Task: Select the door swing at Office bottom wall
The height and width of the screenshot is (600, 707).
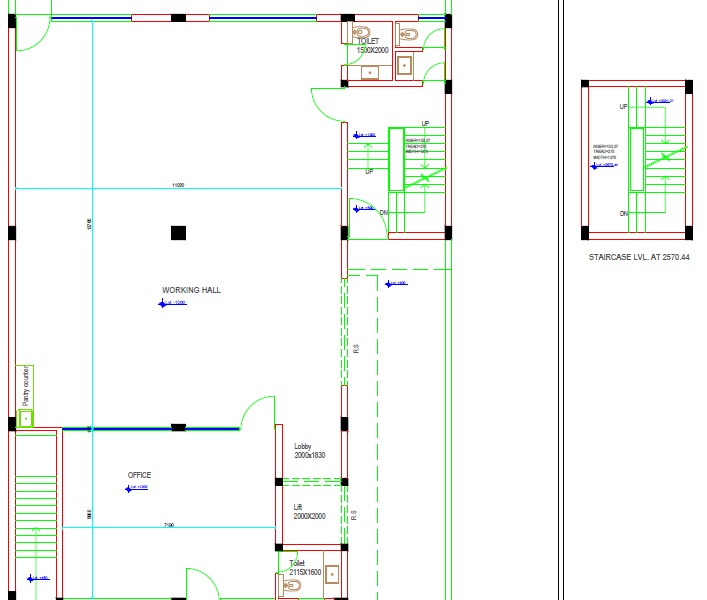Action: coord(203,583)
